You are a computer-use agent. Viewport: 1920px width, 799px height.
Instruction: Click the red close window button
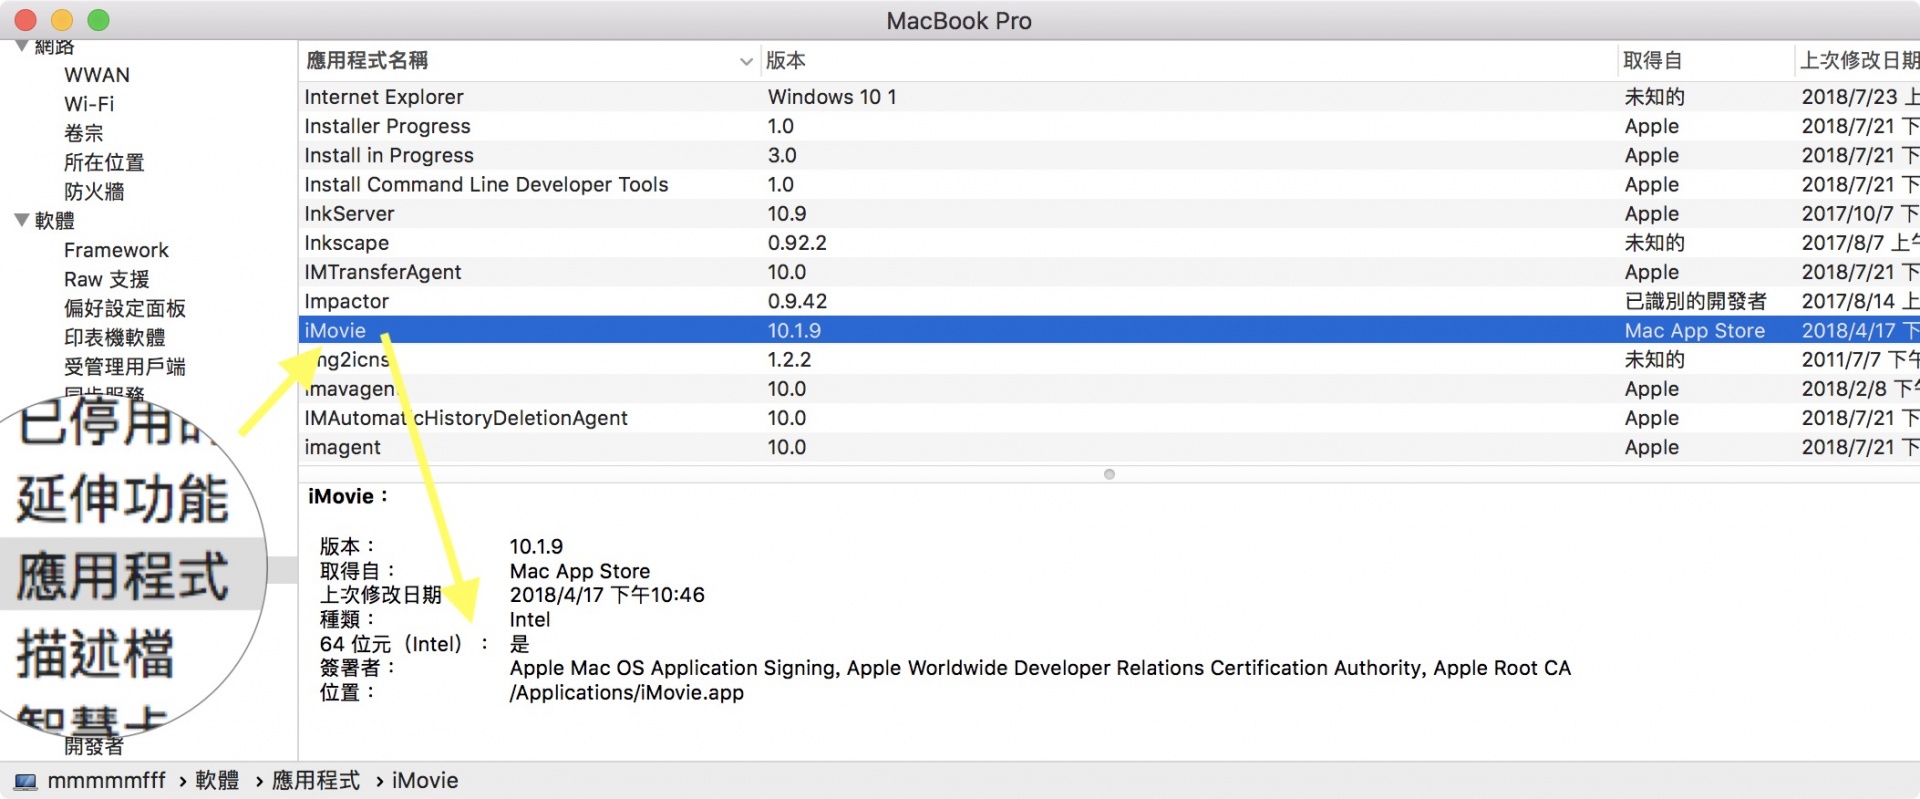(x=26, y=19)
